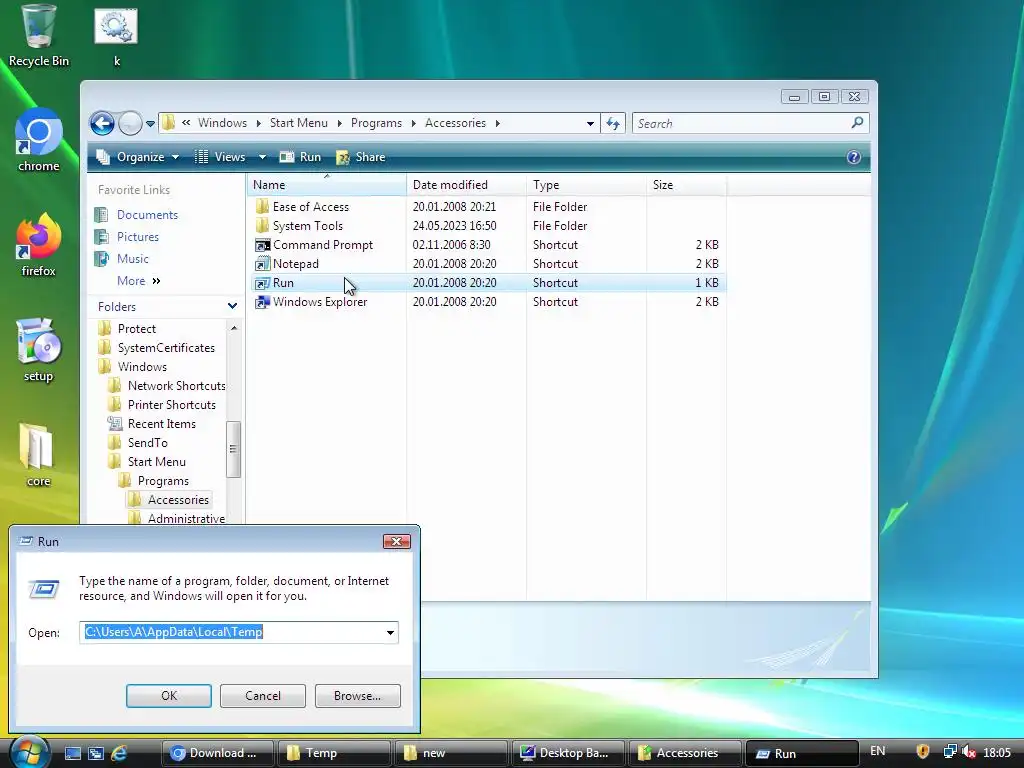
Task: Open recent pages dropdown beside nav arrows
Action: click(150, 123)
